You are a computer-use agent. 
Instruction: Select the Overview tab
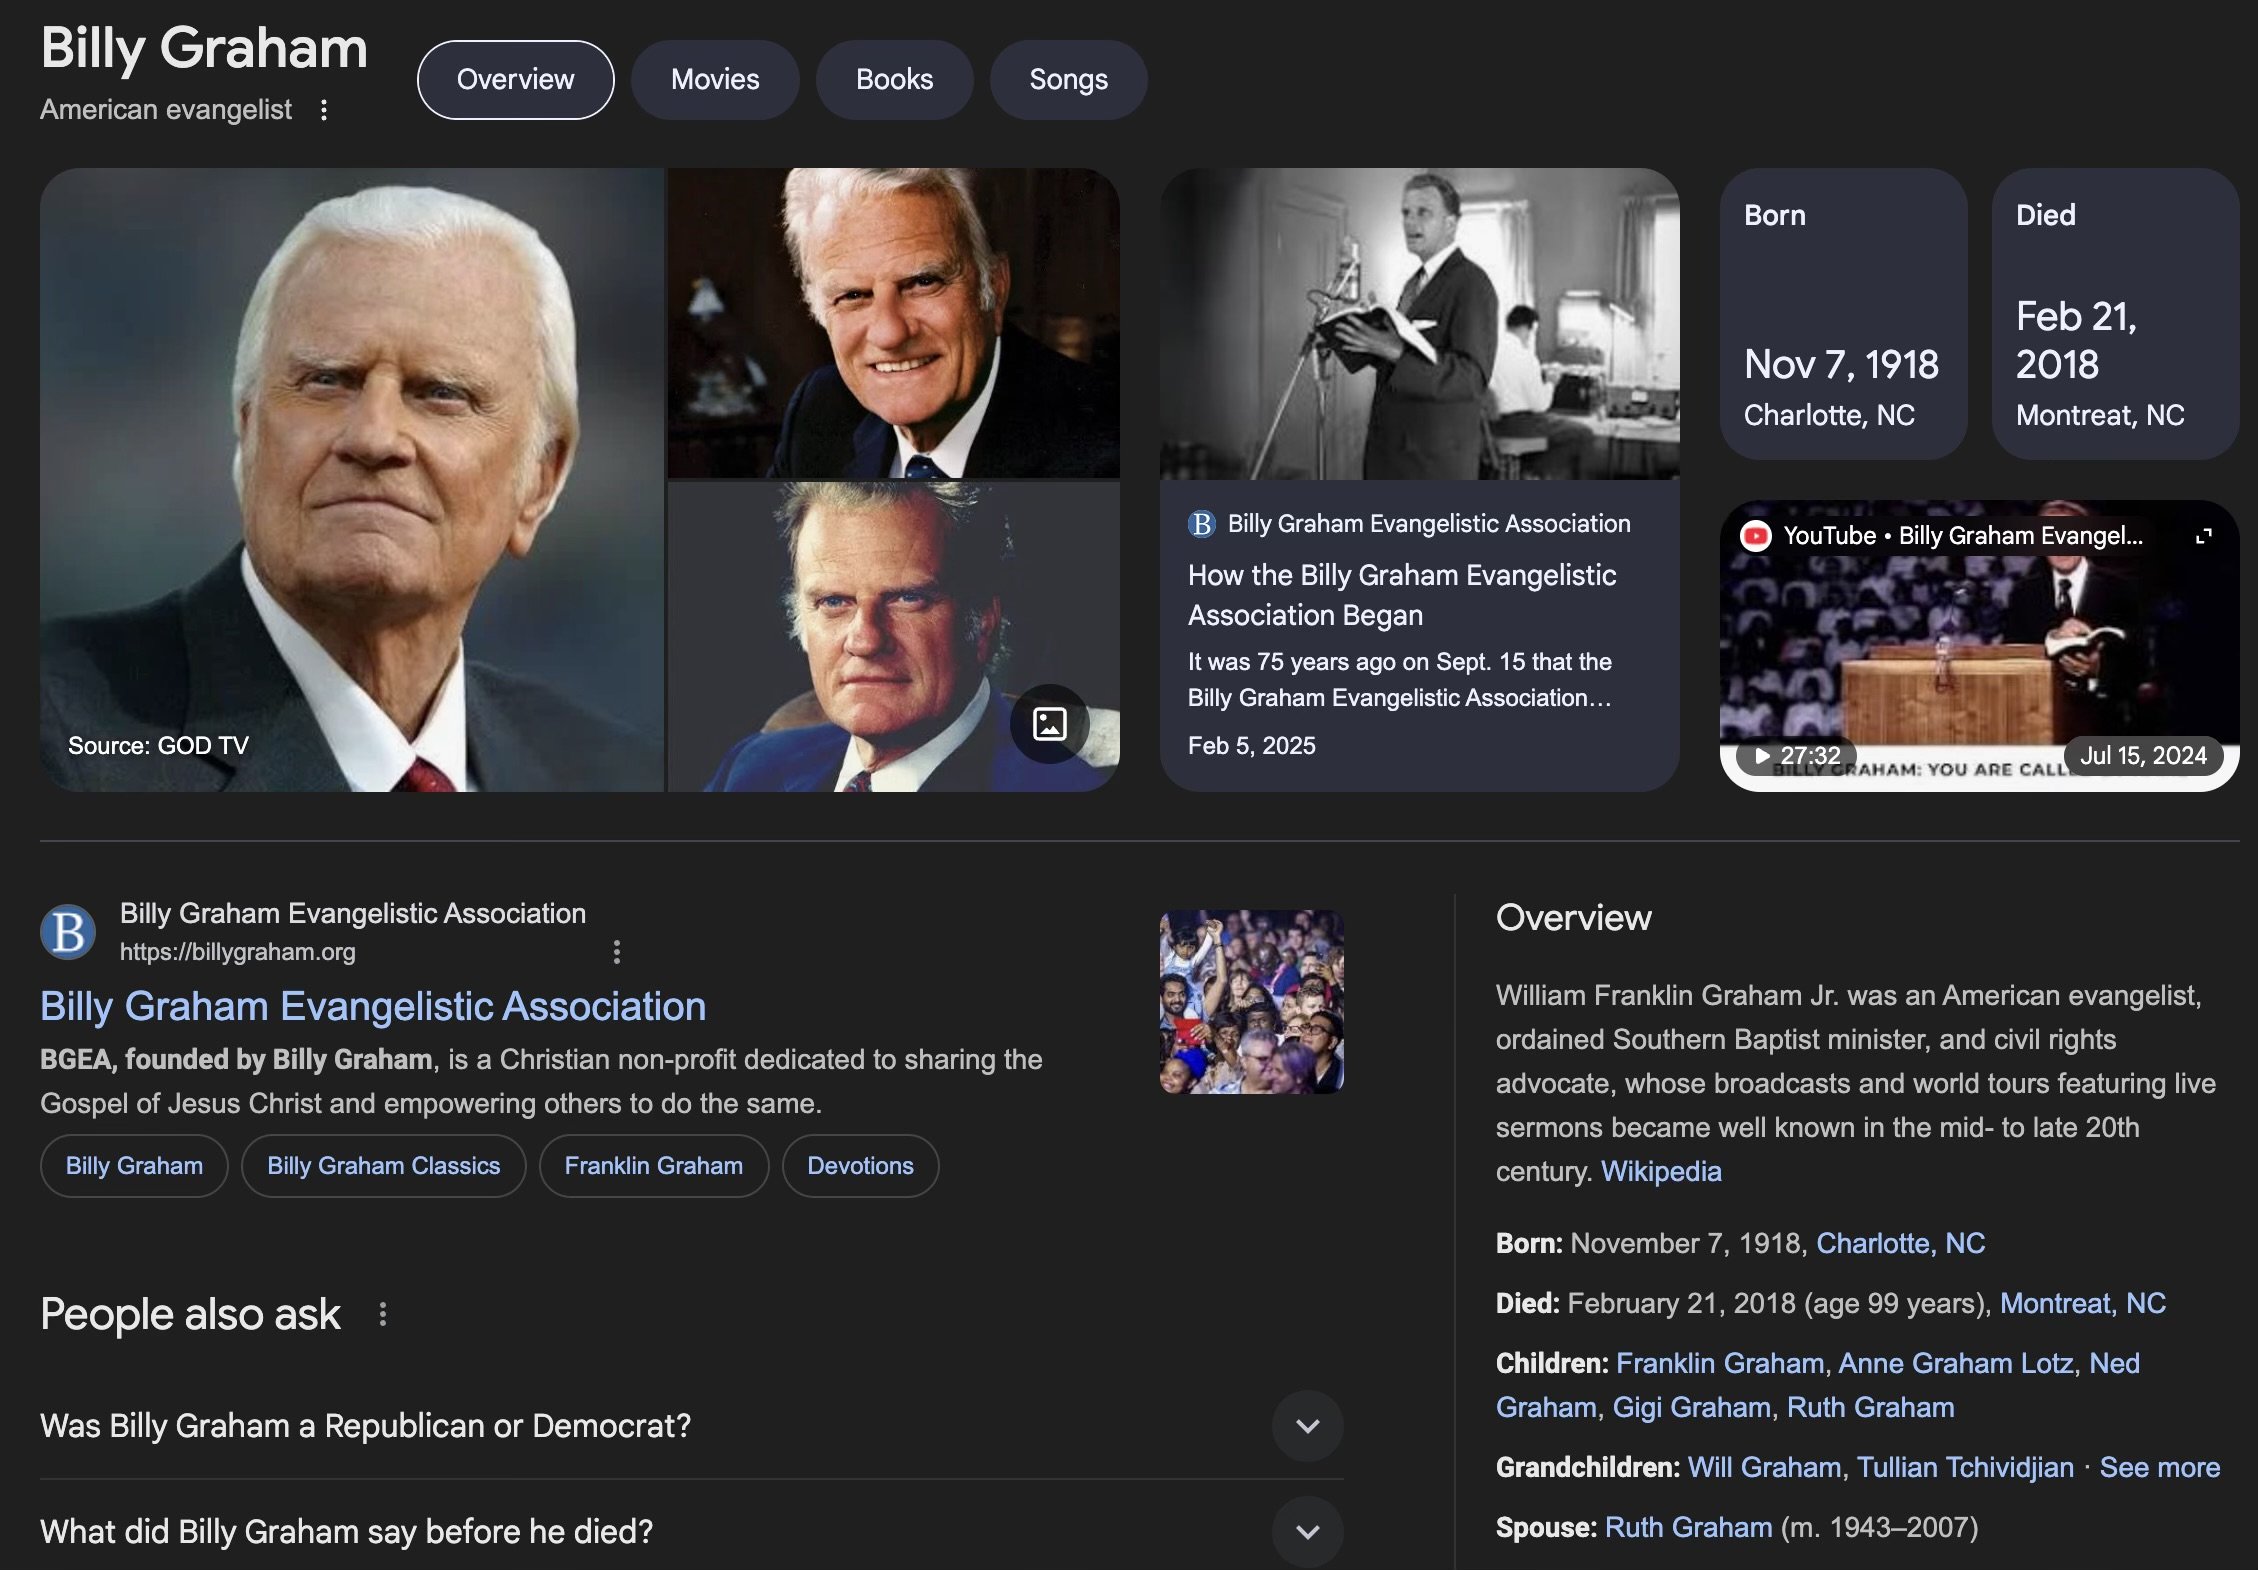point(516,80)
